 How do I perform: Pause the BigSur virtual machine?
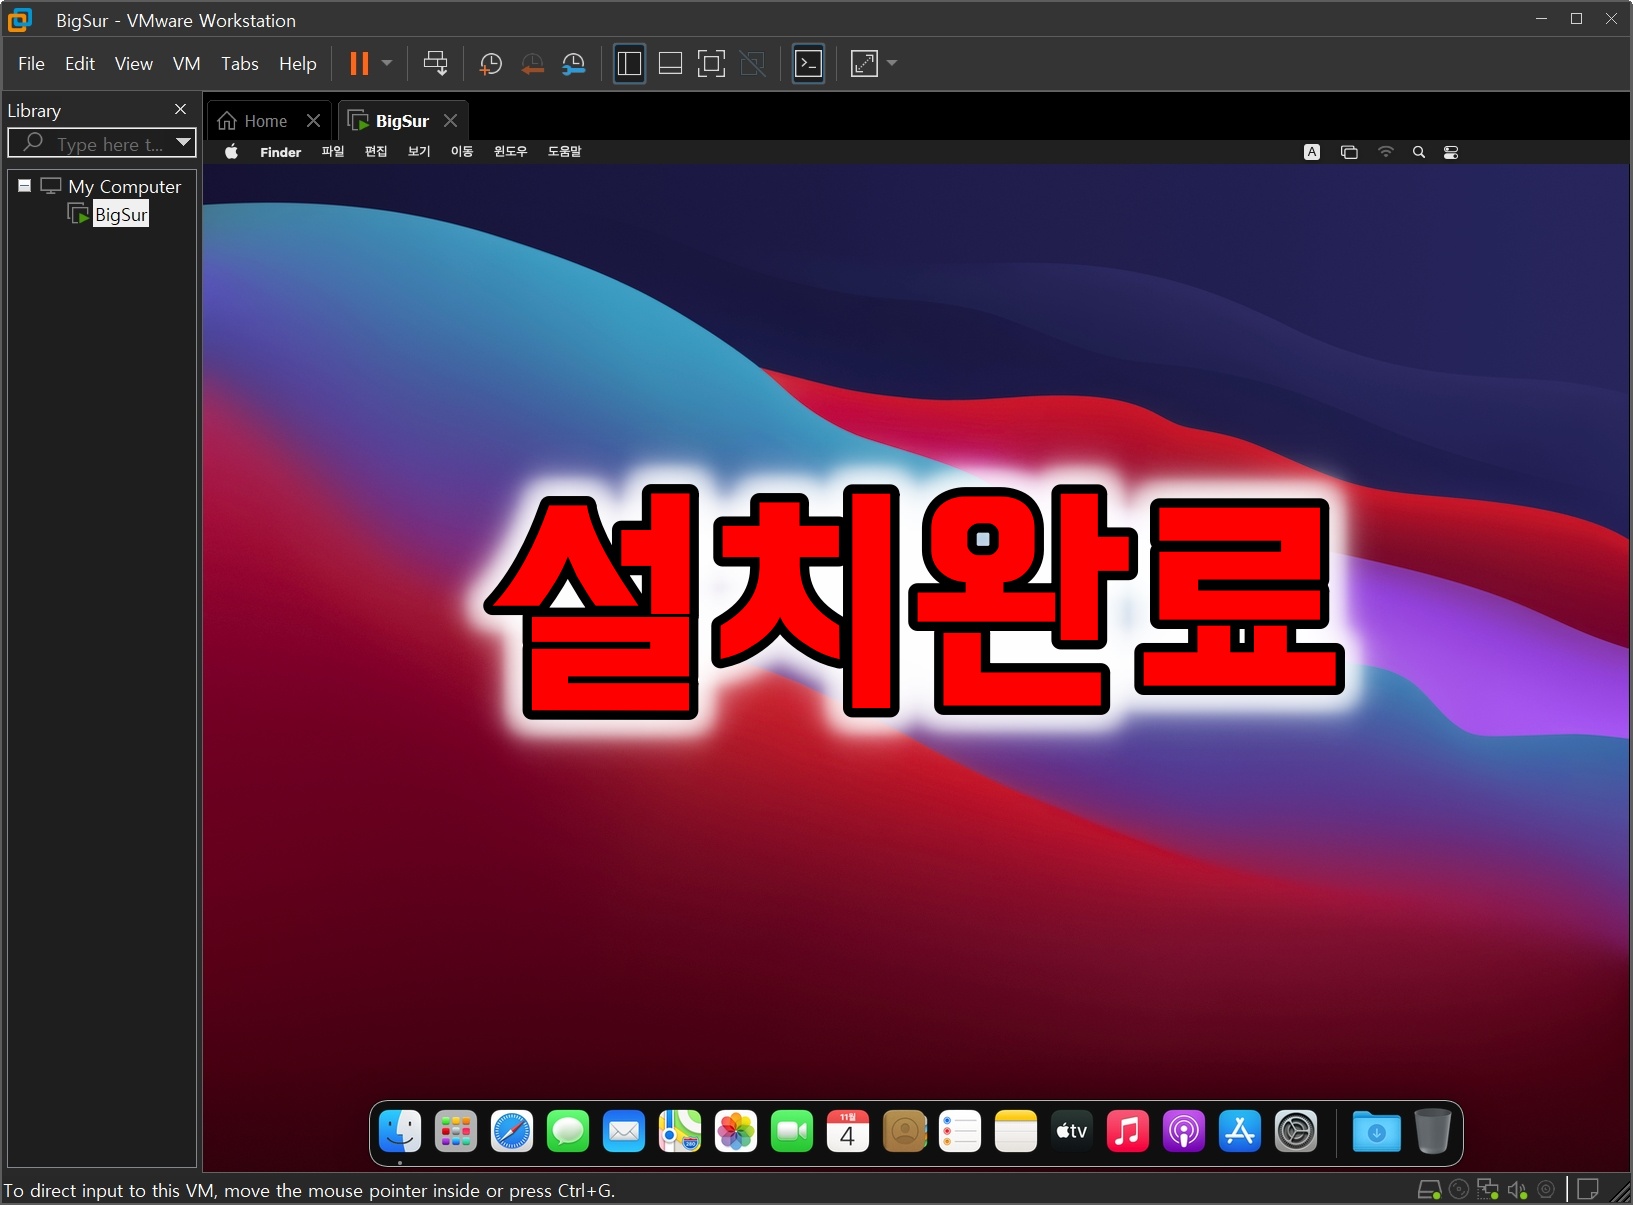pyautogui.click(x=359, y=64)
